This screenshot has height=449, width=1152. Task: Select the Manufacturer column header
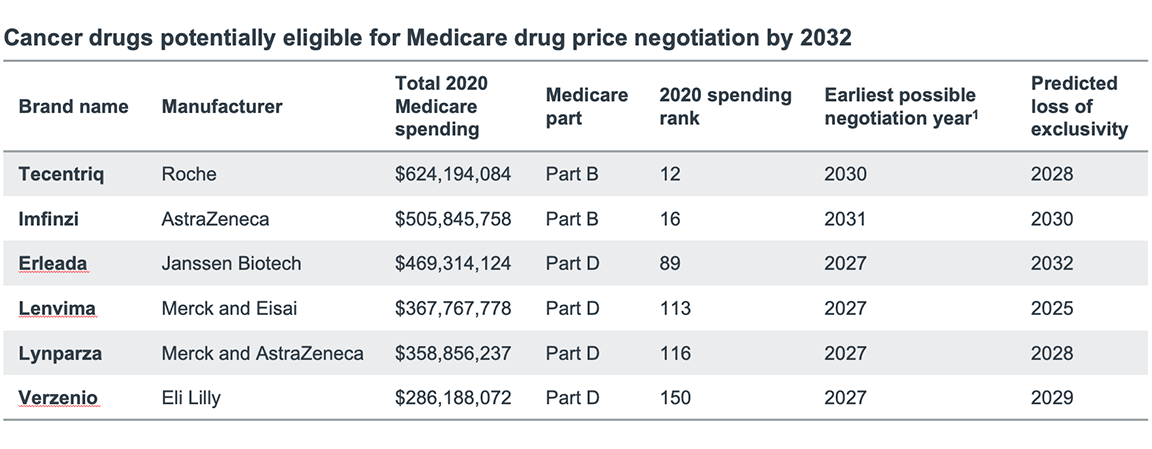(x=222, y=107)
